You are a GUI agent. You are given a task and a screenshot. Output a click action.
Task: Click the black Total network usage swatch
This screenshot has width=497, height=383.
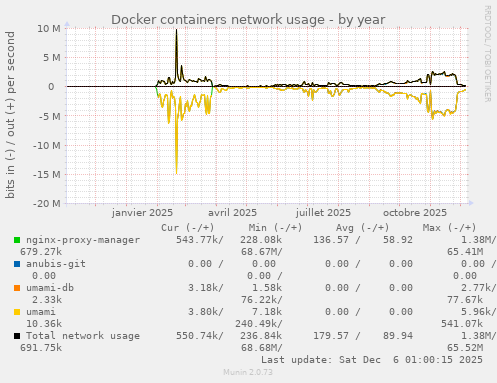click(17, 336)
